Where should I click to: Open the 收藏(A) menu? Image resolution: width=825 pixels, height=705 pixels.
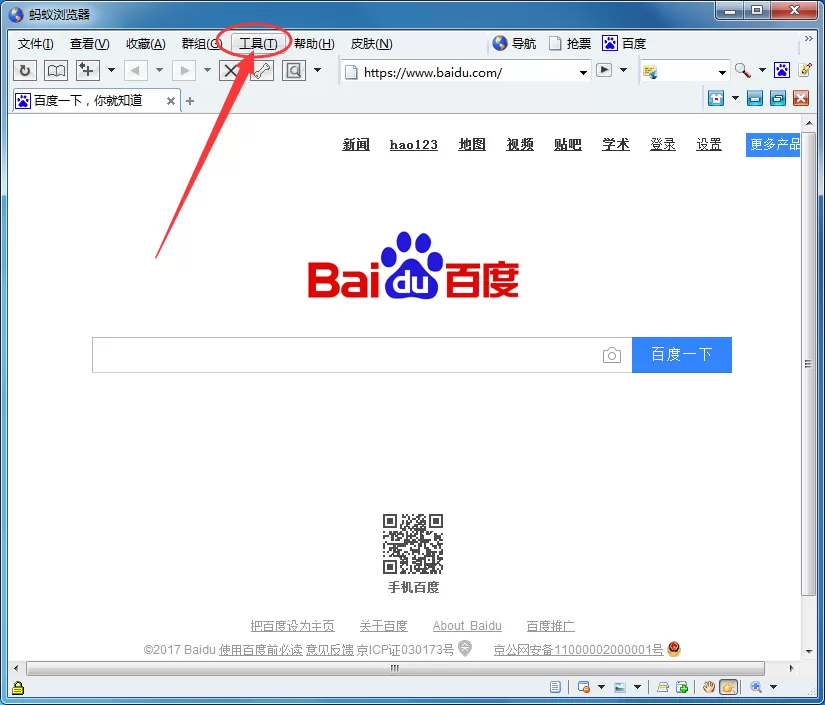146,44
